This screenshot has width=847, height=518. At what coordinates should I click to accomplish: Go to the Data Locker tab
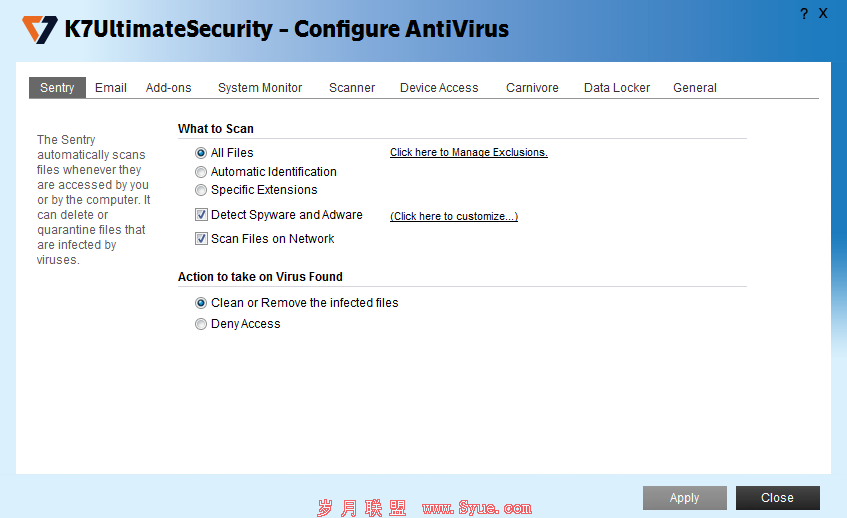click(x=617, y=88)
